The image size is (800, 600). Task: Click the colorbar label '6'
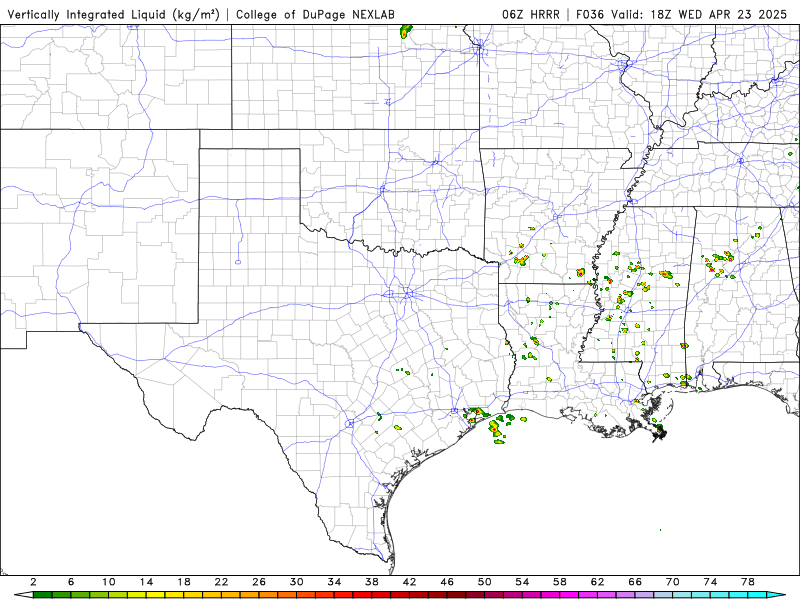71,582
